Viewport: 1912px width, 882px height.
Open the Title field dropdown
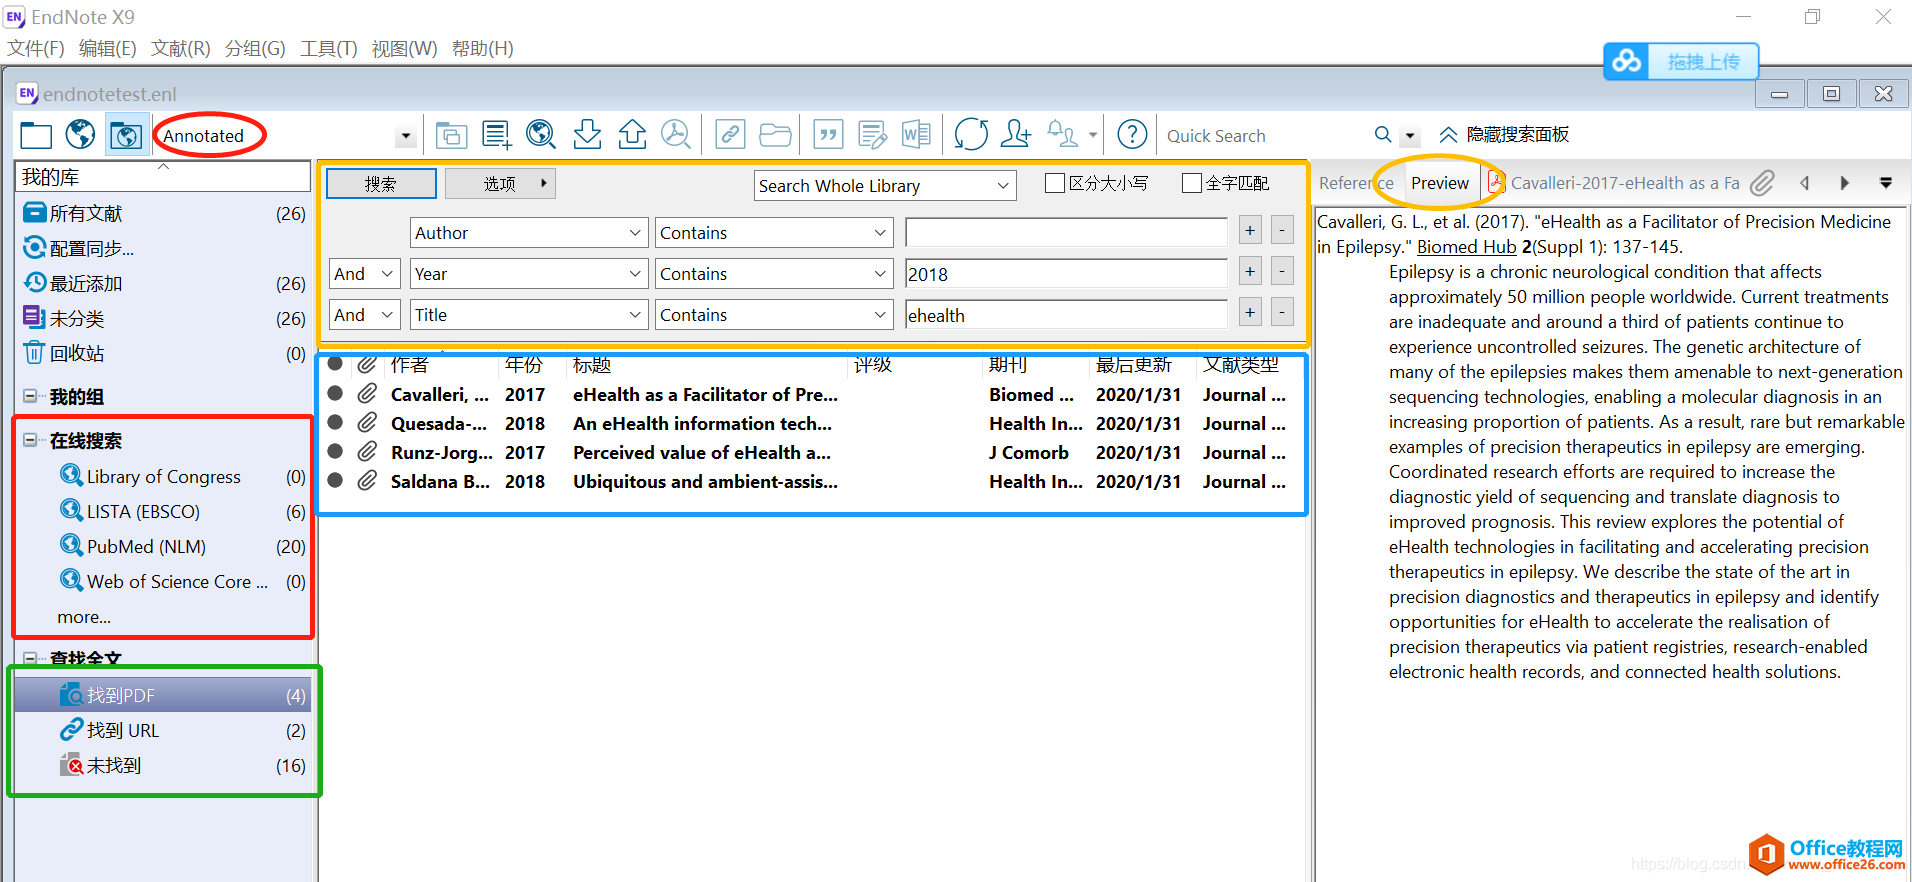[x=529, y=315]
